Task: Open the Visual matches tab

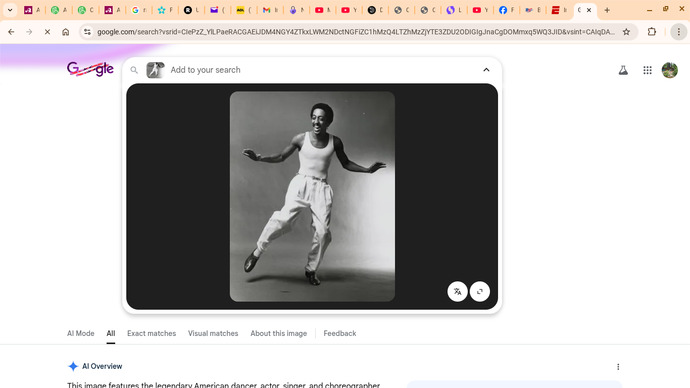Action: point(213,333)
